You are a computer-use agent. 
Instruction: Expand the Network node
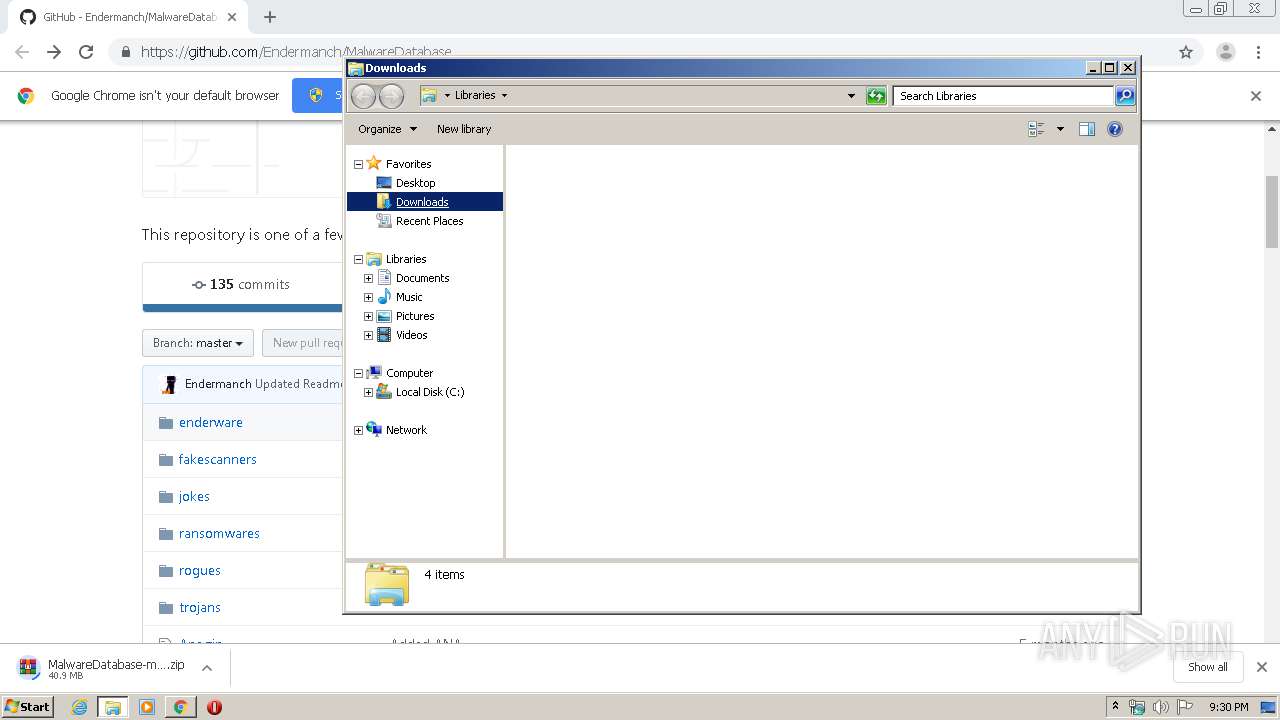pyautogui.click(x=358, y=430)
